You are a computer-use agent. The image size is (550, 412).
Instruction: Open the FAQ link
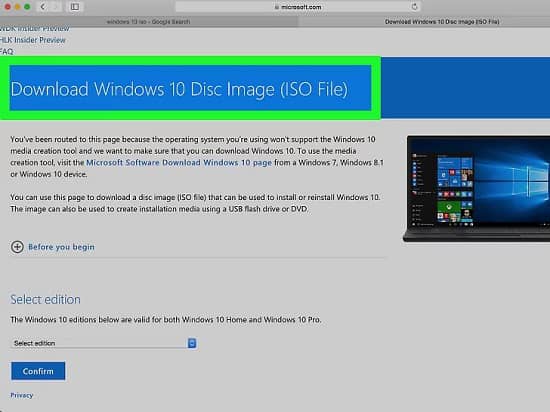6,52
